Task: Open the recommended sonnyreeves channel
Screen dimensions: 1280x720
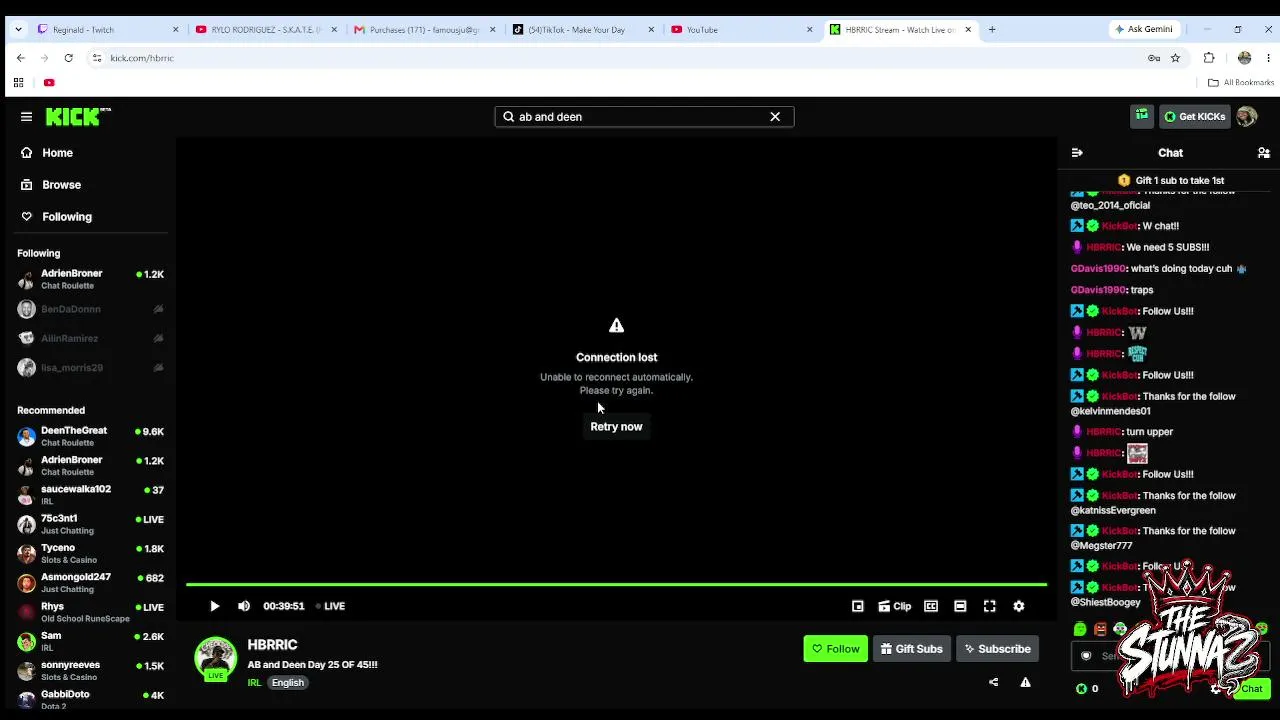Action: (x=90, y=670)
